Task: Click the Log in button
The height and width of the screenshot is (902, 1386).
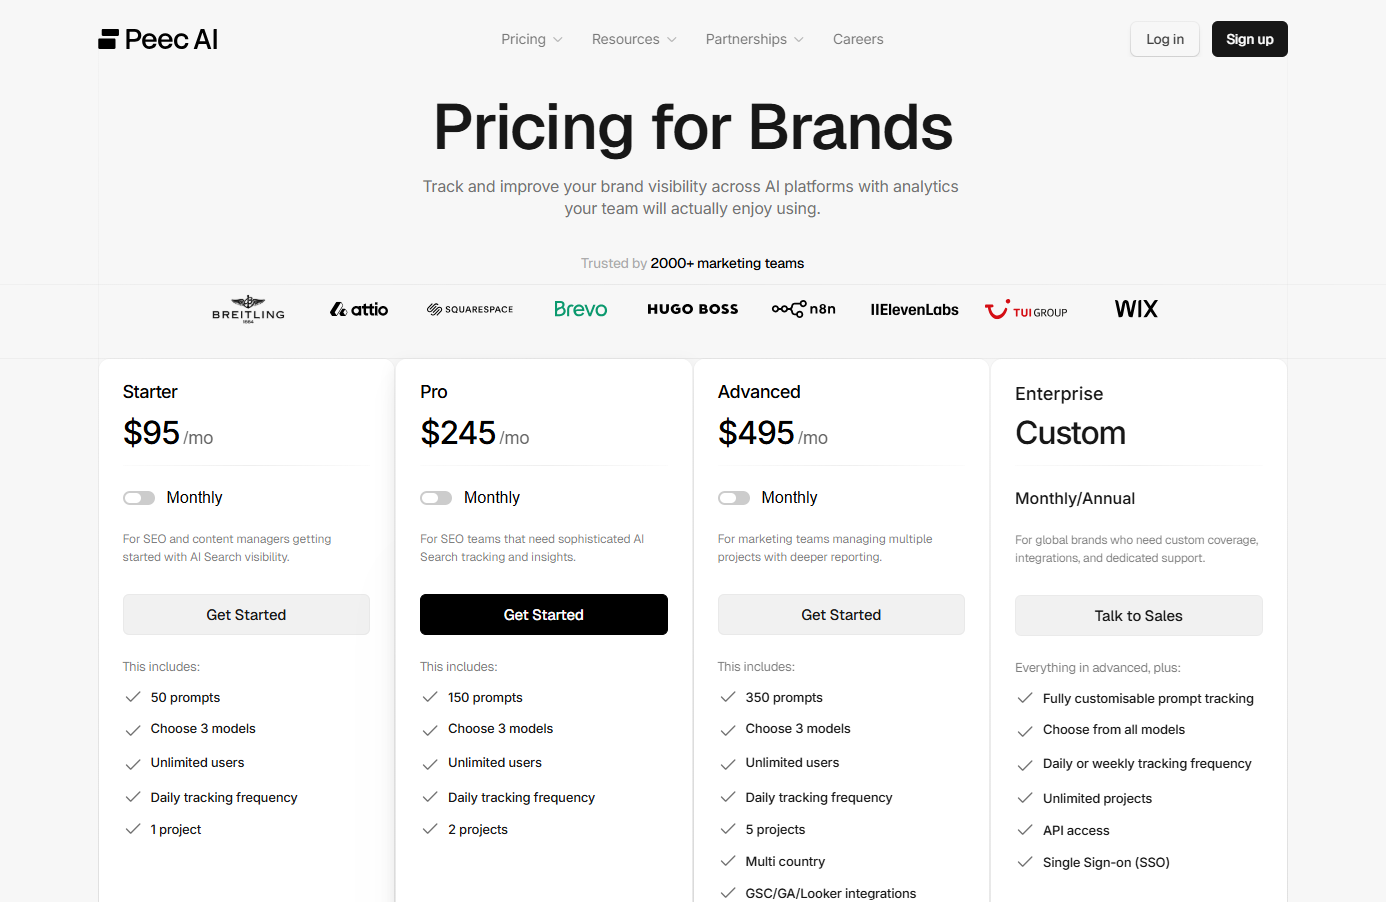Action: (1165, 39)
